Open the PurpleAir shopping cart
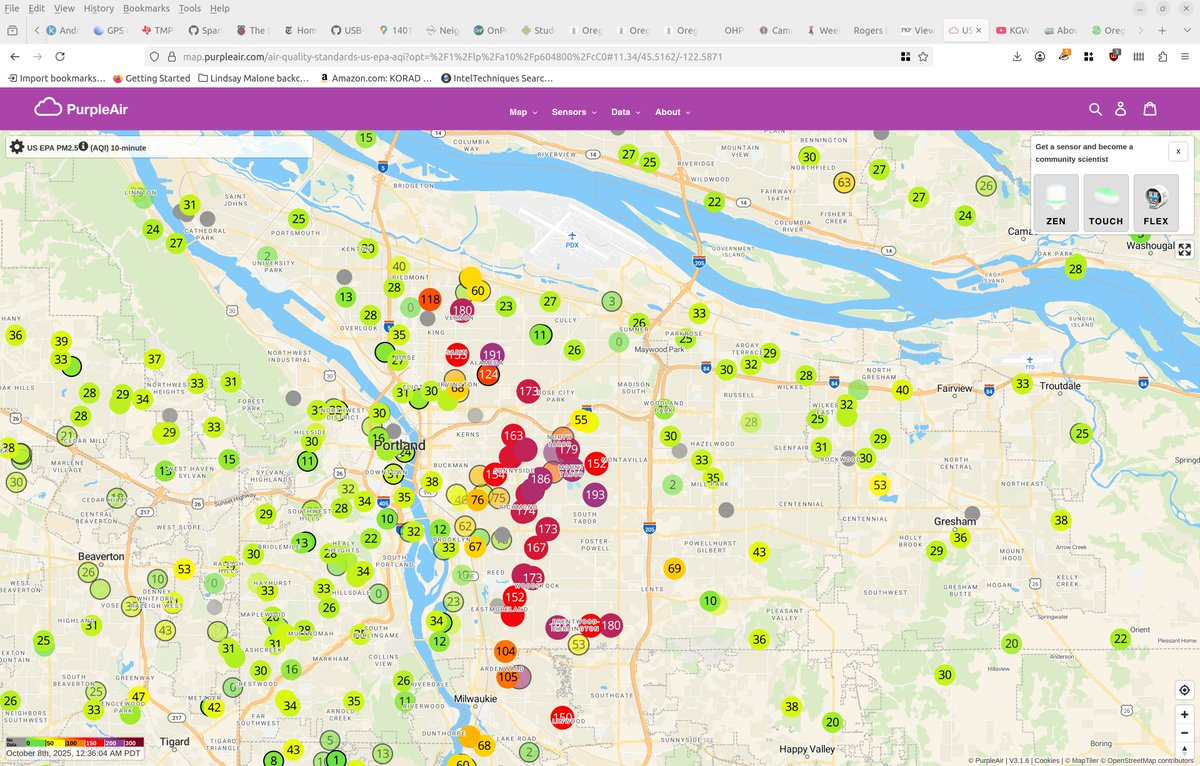The image size is (1200, 766). (1150, 109)
